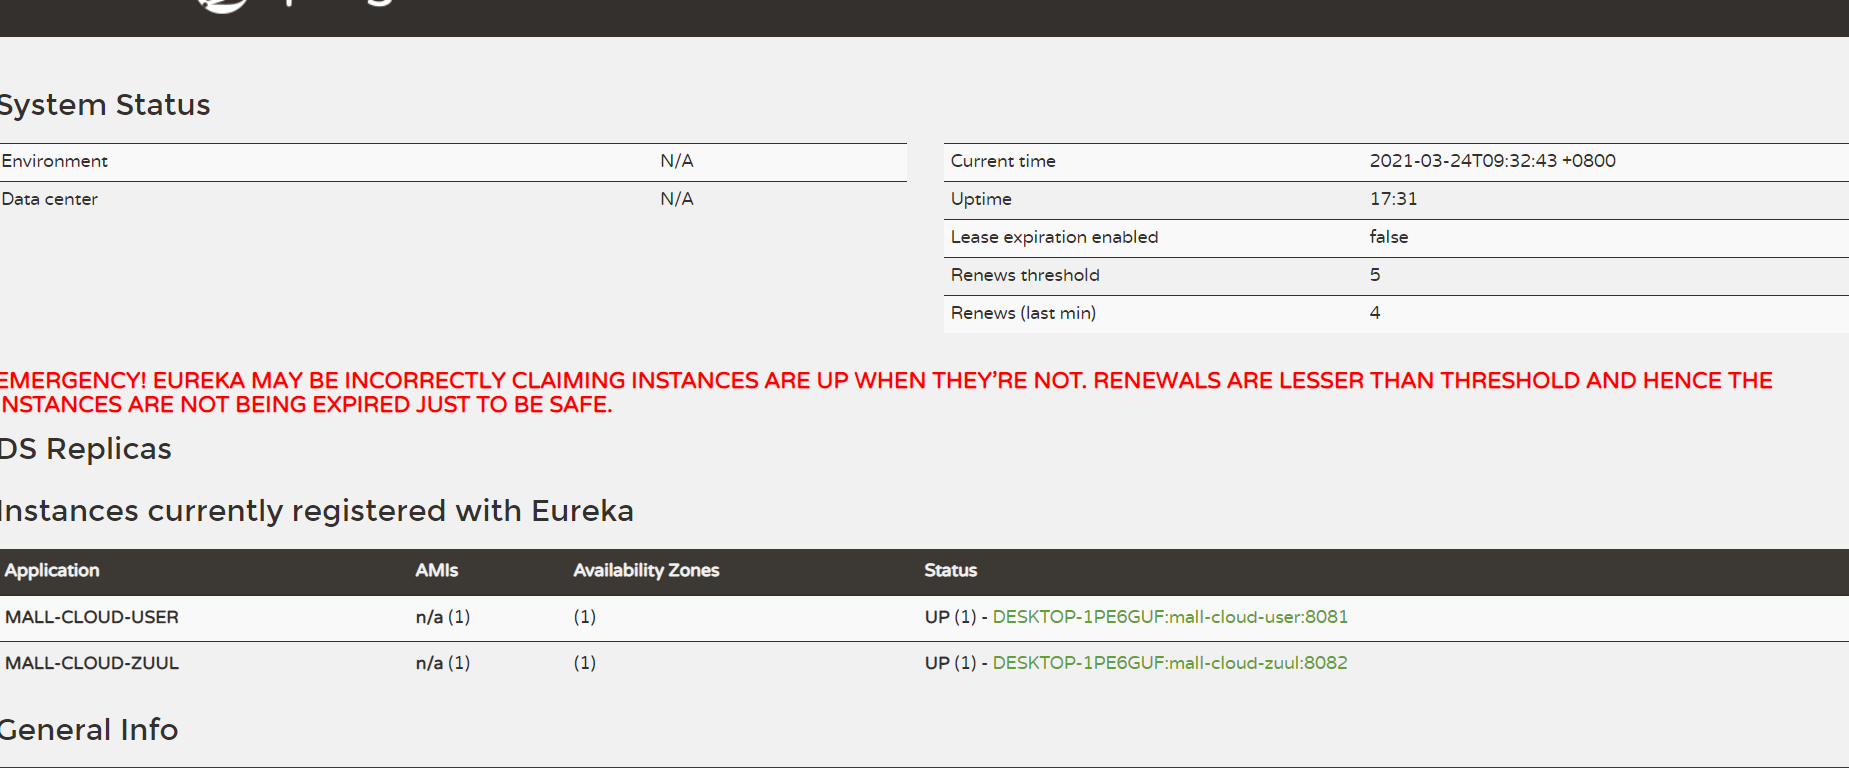Select the Lease expiration enabled value false
Viewport: 1849px width, 768px height.
click(x=1389, y=237)
